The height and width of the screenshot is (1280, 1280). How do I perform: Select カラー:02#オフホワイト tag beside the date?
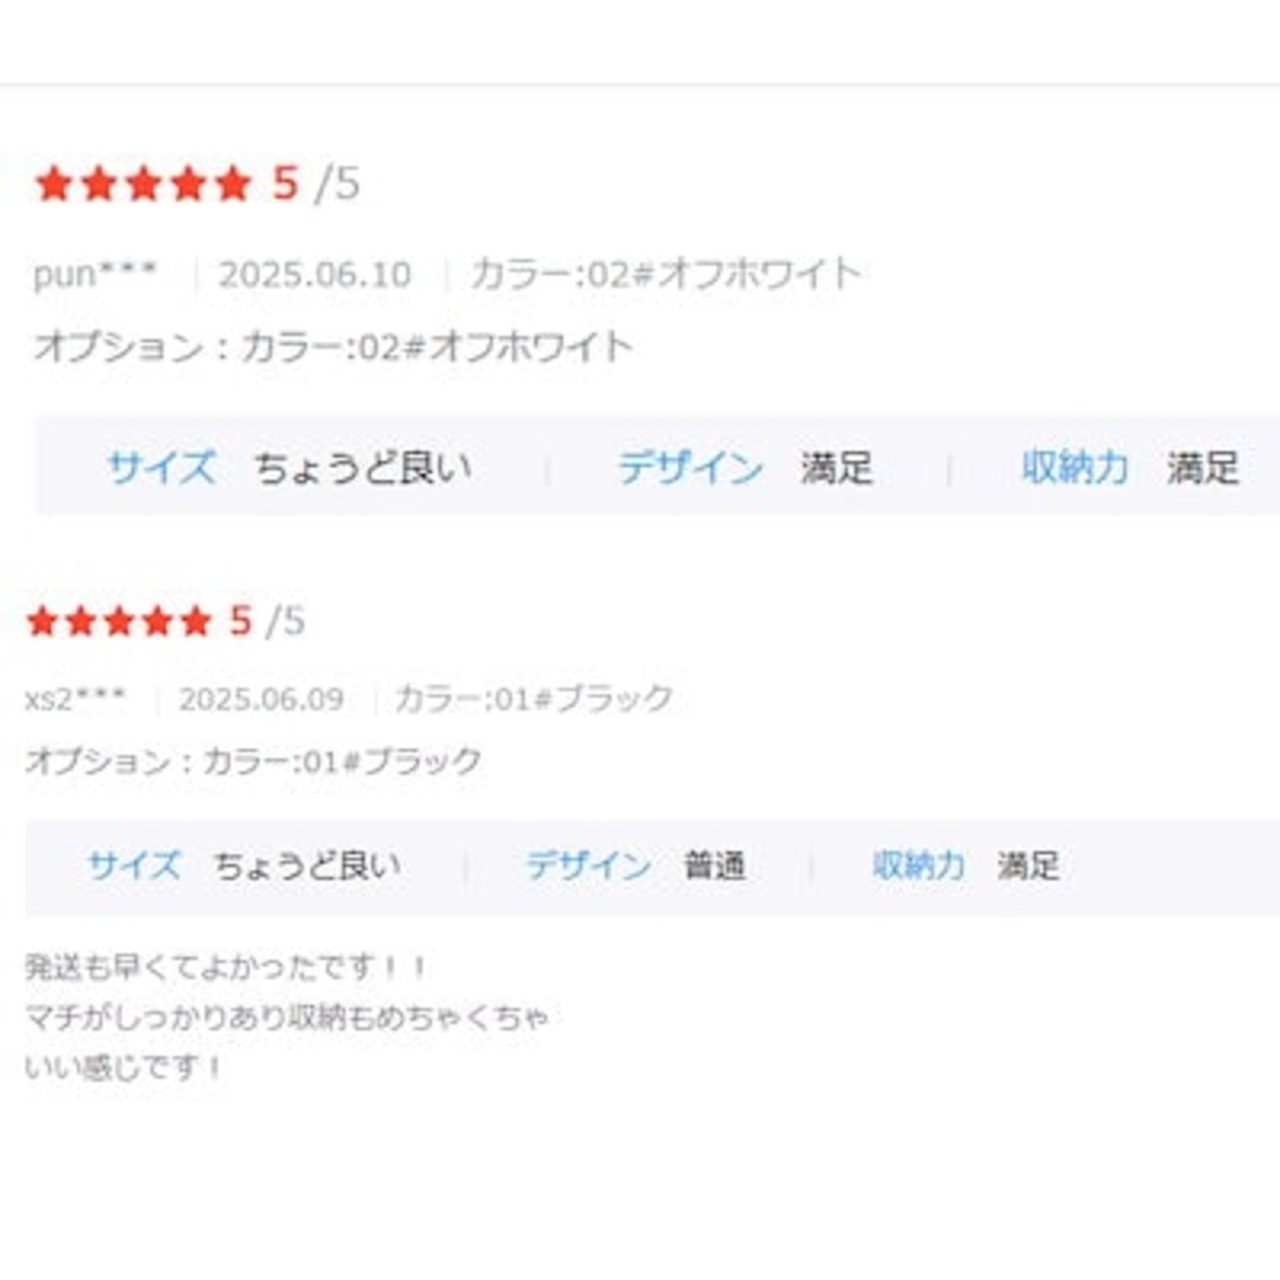pos(666,274)
